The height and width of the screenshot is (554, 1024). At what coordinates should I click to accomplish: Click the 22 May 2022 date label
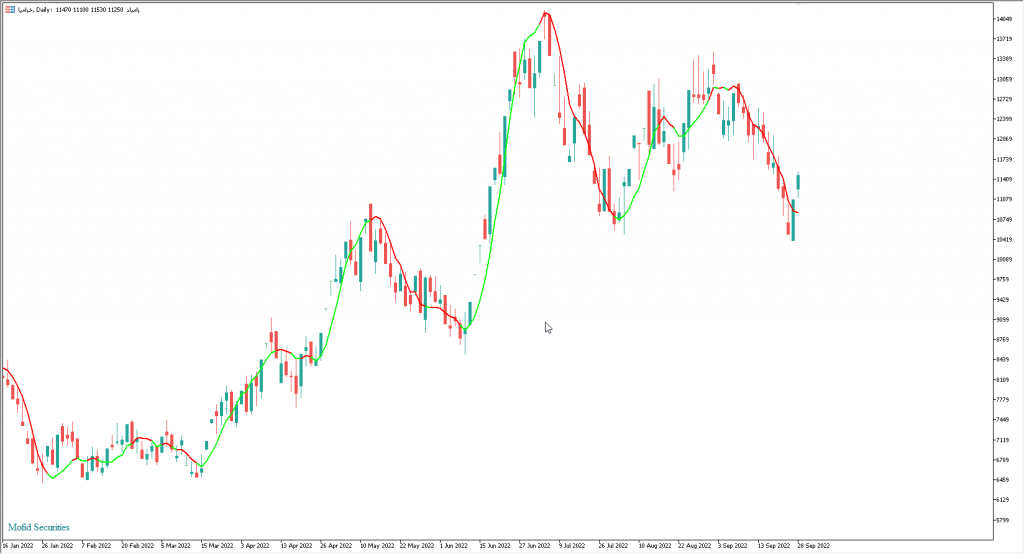pyautogui.click(x=417, y=546)
